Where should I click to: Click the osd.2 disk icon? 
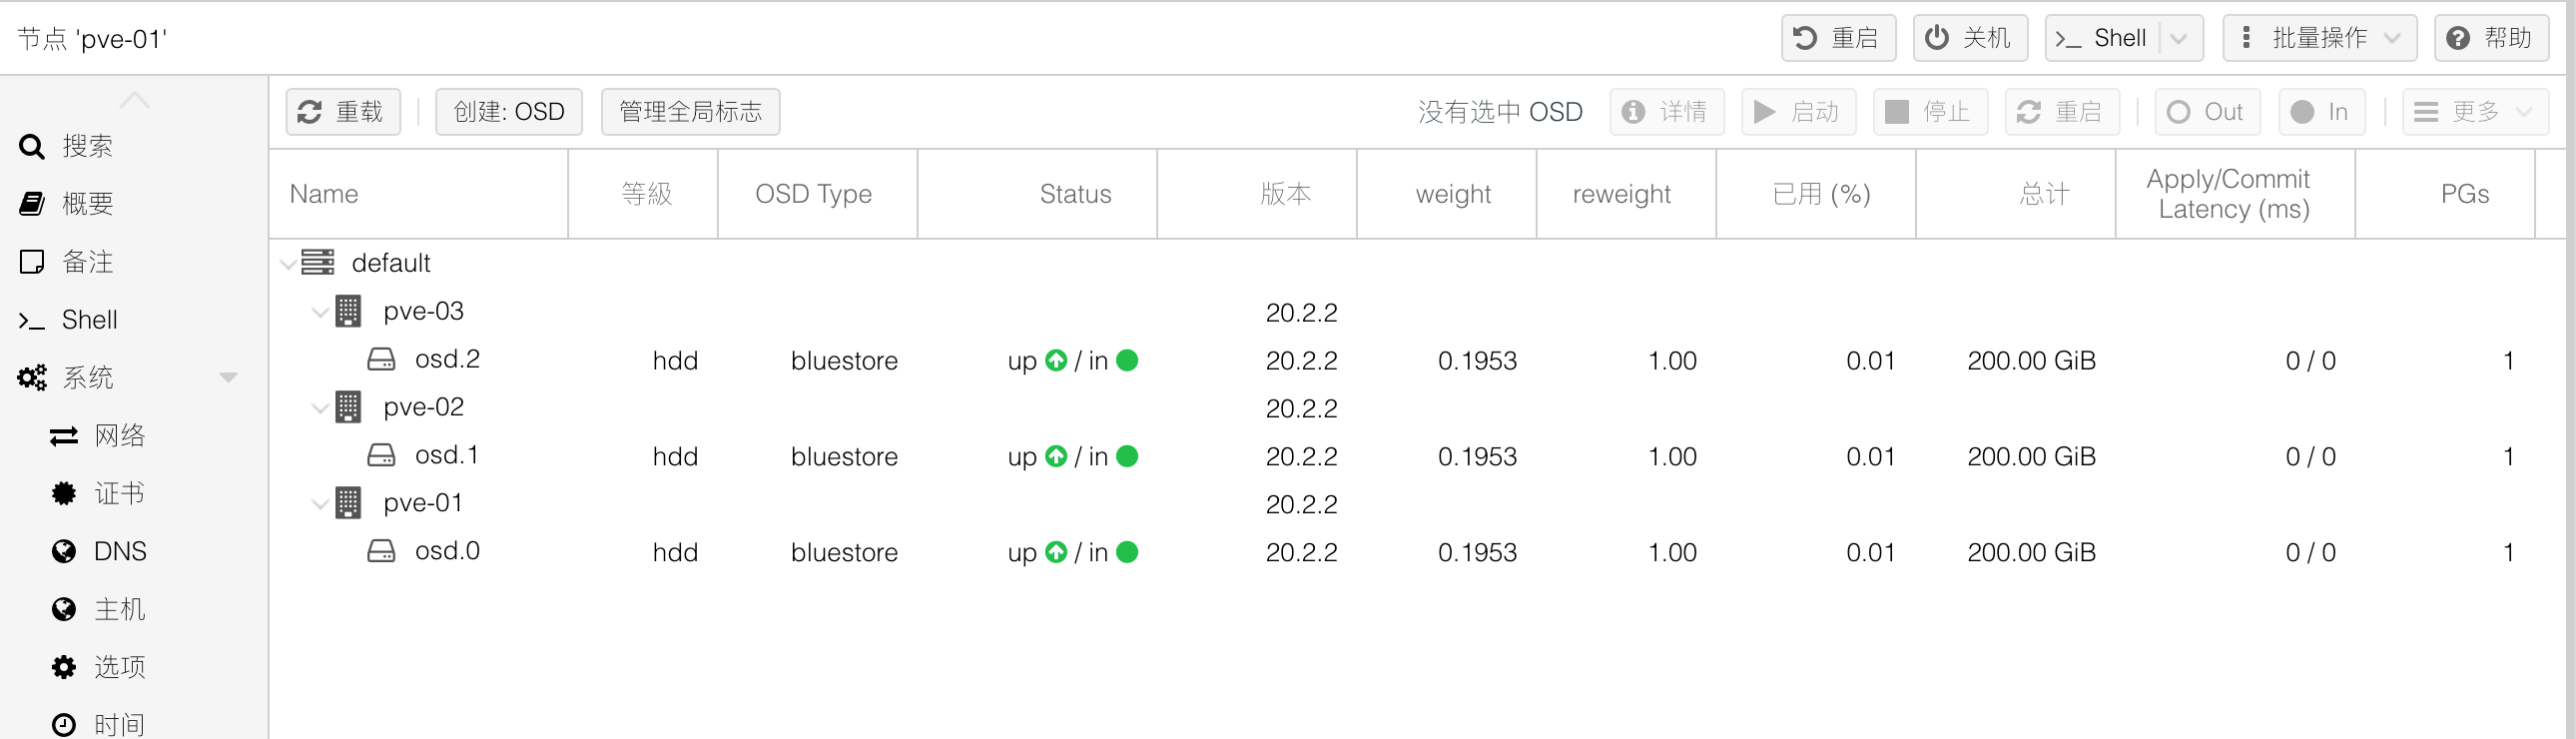coord(381,359)
